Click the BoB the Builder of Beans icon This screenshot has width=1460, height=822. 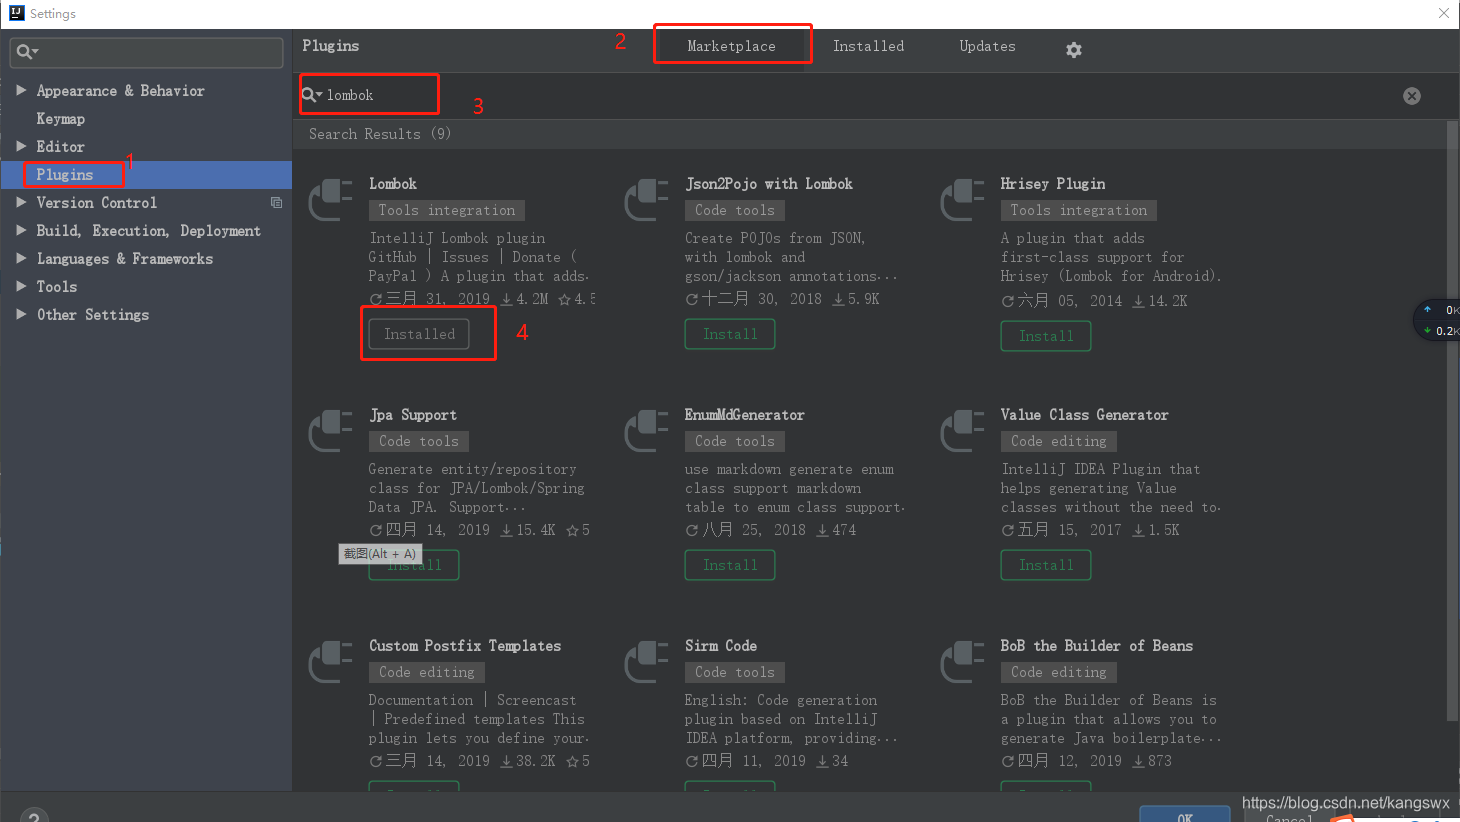click(963, 662)
